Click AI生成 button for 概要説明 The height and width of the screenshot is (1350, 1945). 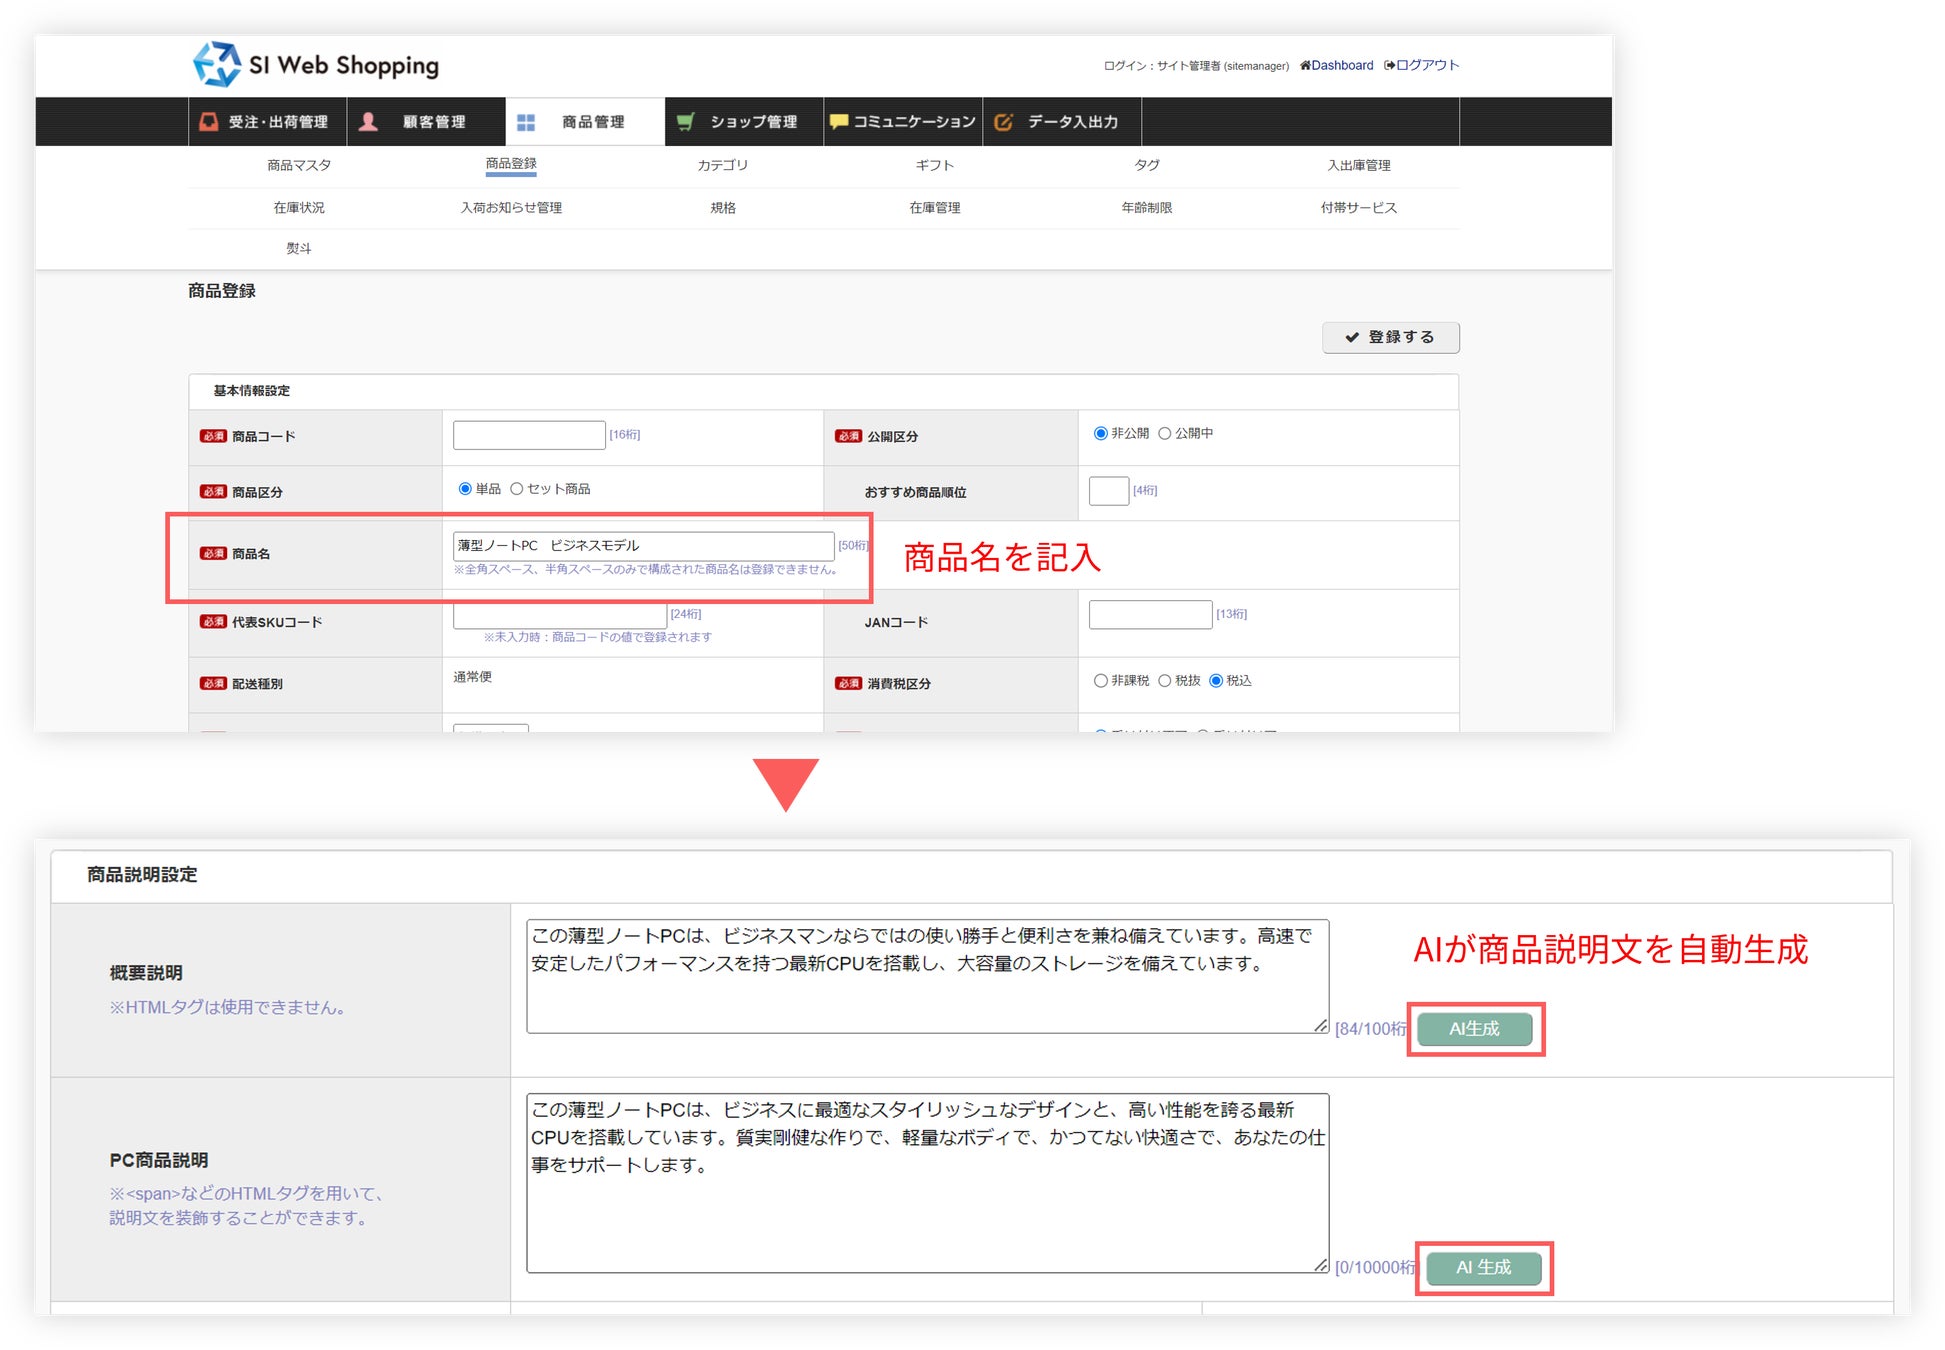[1474, 1028]
